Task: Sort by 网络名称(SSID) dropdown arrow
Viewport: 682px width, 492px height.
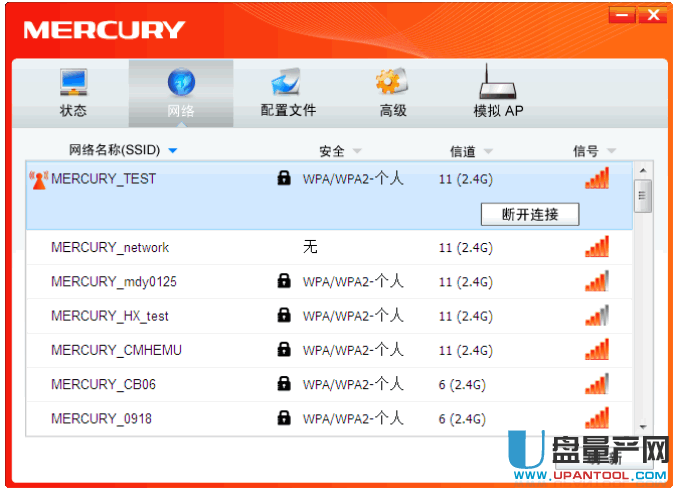Action: [173, 151]
